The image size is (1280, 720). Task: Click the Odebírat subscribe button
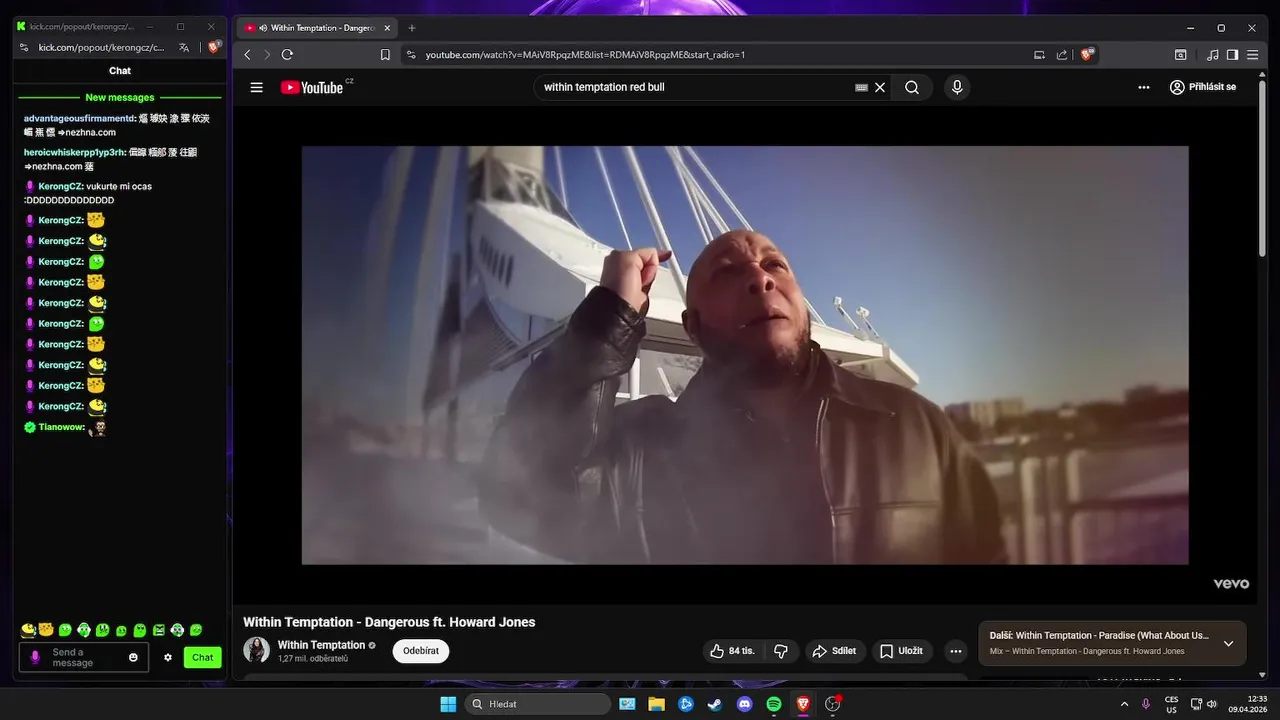(421, 651)
